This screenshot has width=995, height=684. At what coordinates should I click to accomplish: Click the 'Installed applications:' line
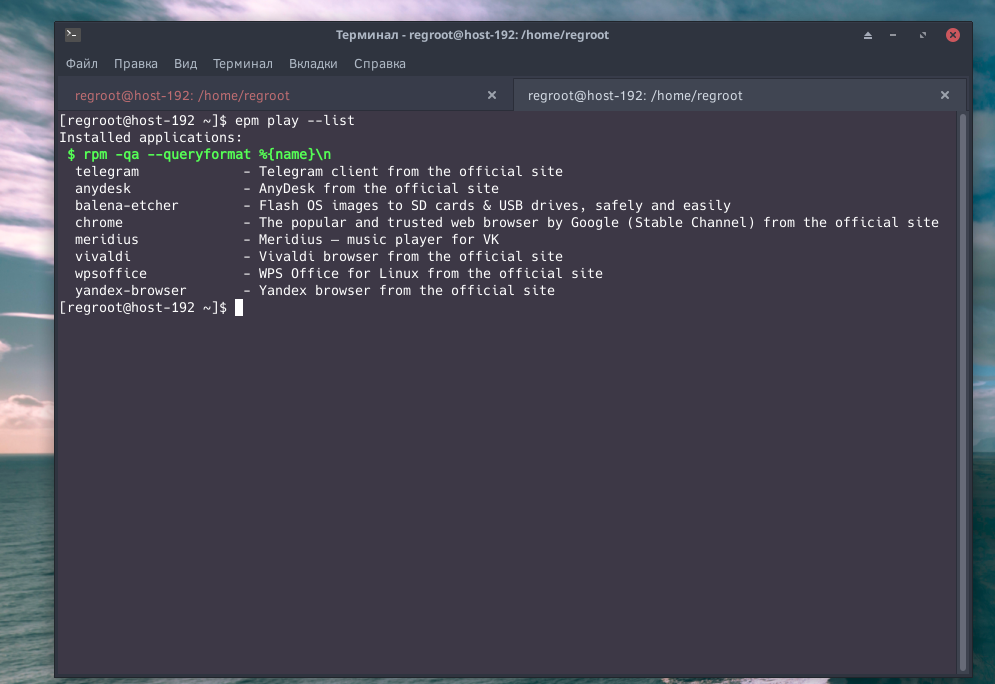coord(151,138)
